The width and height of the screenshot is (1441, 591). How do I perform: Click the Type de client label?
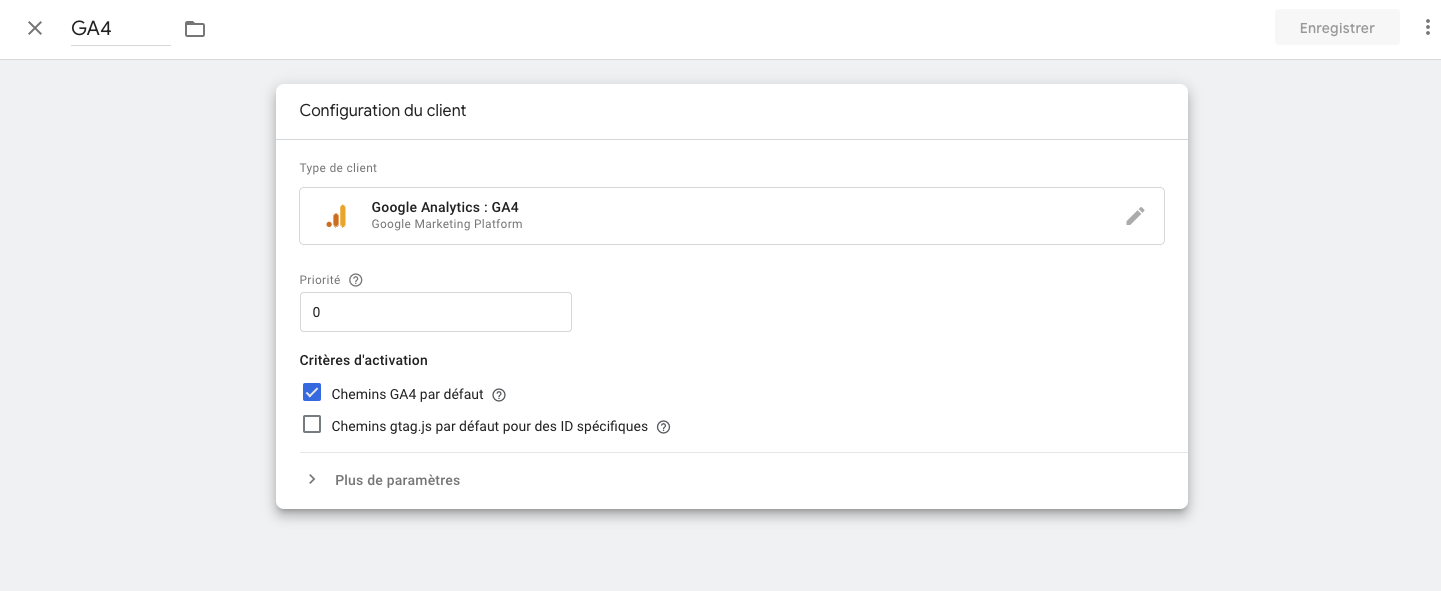[x=338, y=168]
